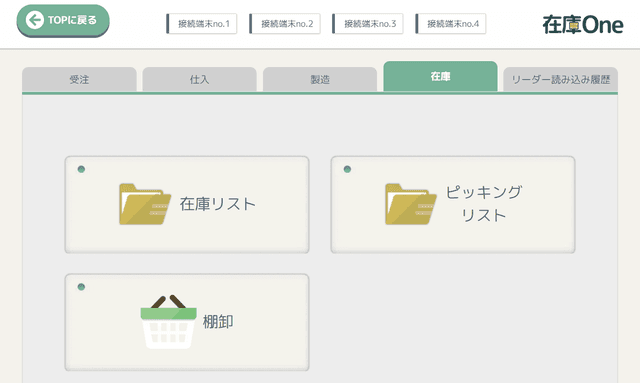The image size is (640, 383).
Task: Open the ピッキングリスト text label
Action: tap(484, 204)
